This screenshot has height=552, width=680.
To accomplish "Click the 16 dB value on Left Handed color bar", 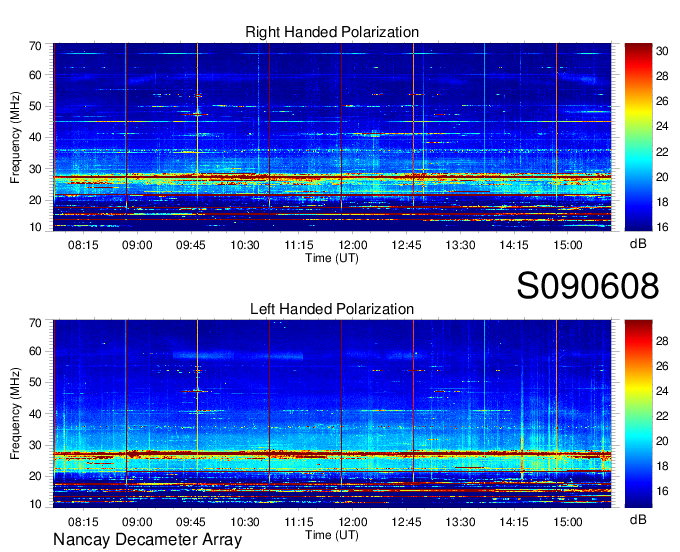I will coord(662,491).
